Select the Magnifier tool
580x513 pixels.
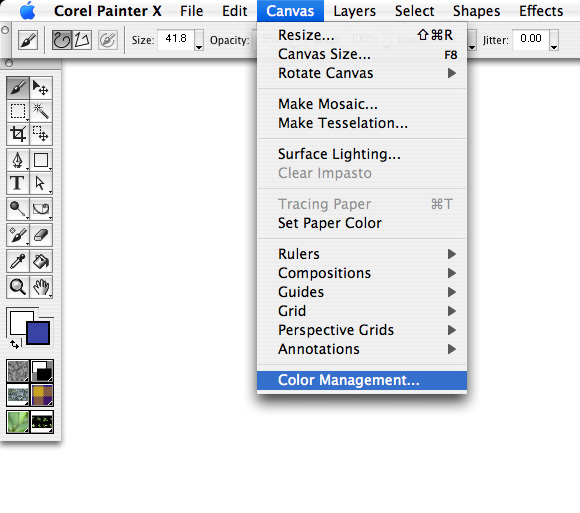[18, 287]
